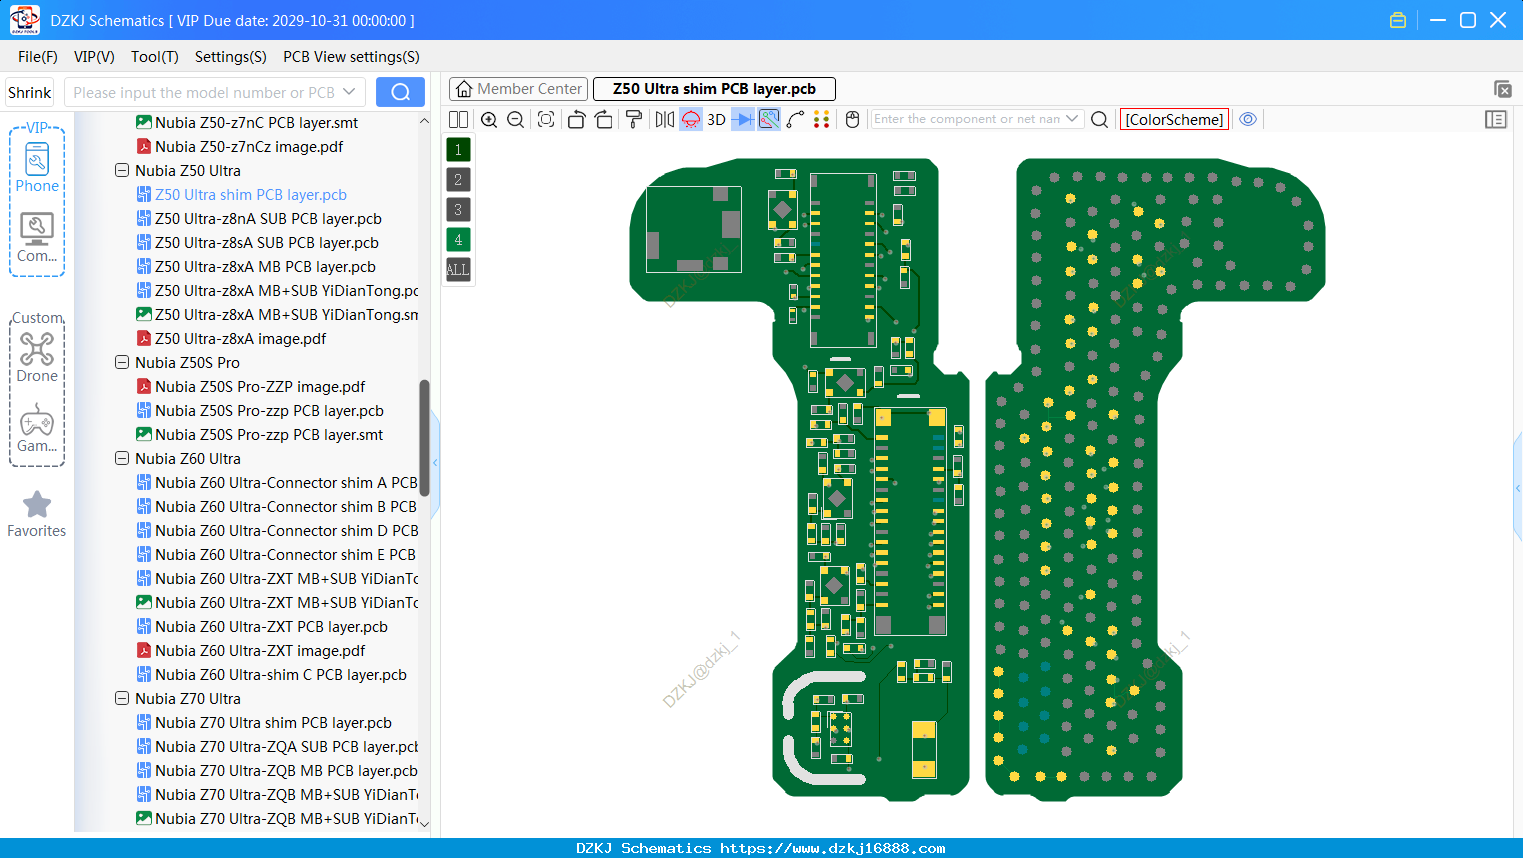Viewport: 1523px width, 858px height.
Task: Toggle PCB layer 4 button
Action: 458,240
